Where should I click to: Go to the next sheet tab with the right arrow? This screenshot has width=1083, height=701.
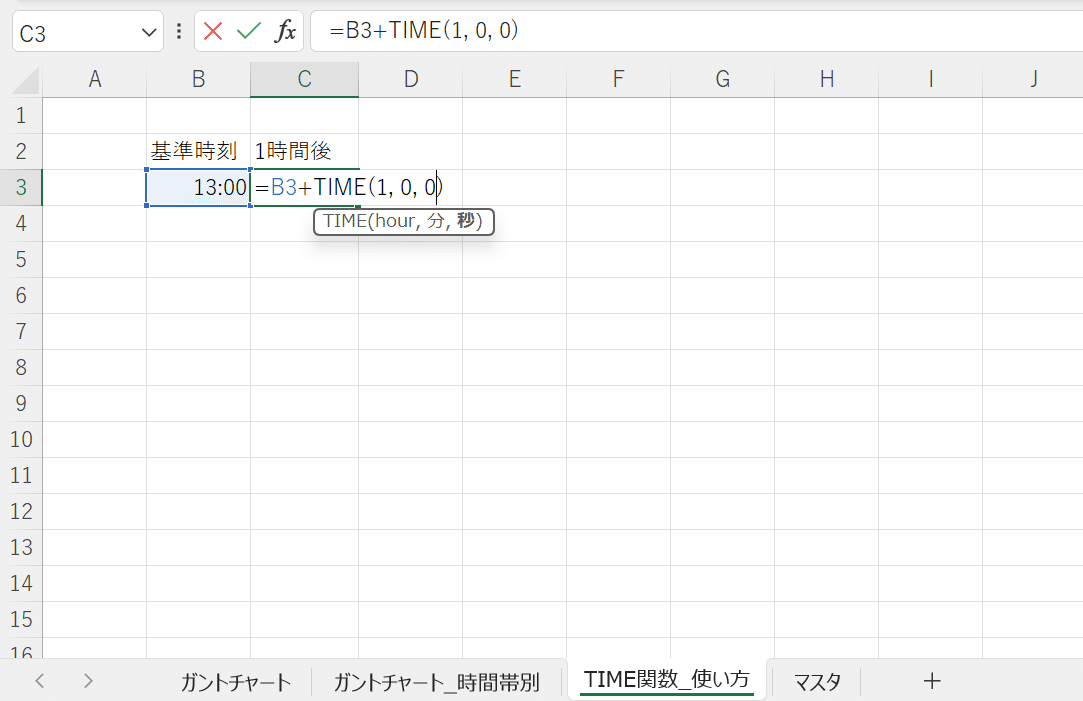click(88, 681)
